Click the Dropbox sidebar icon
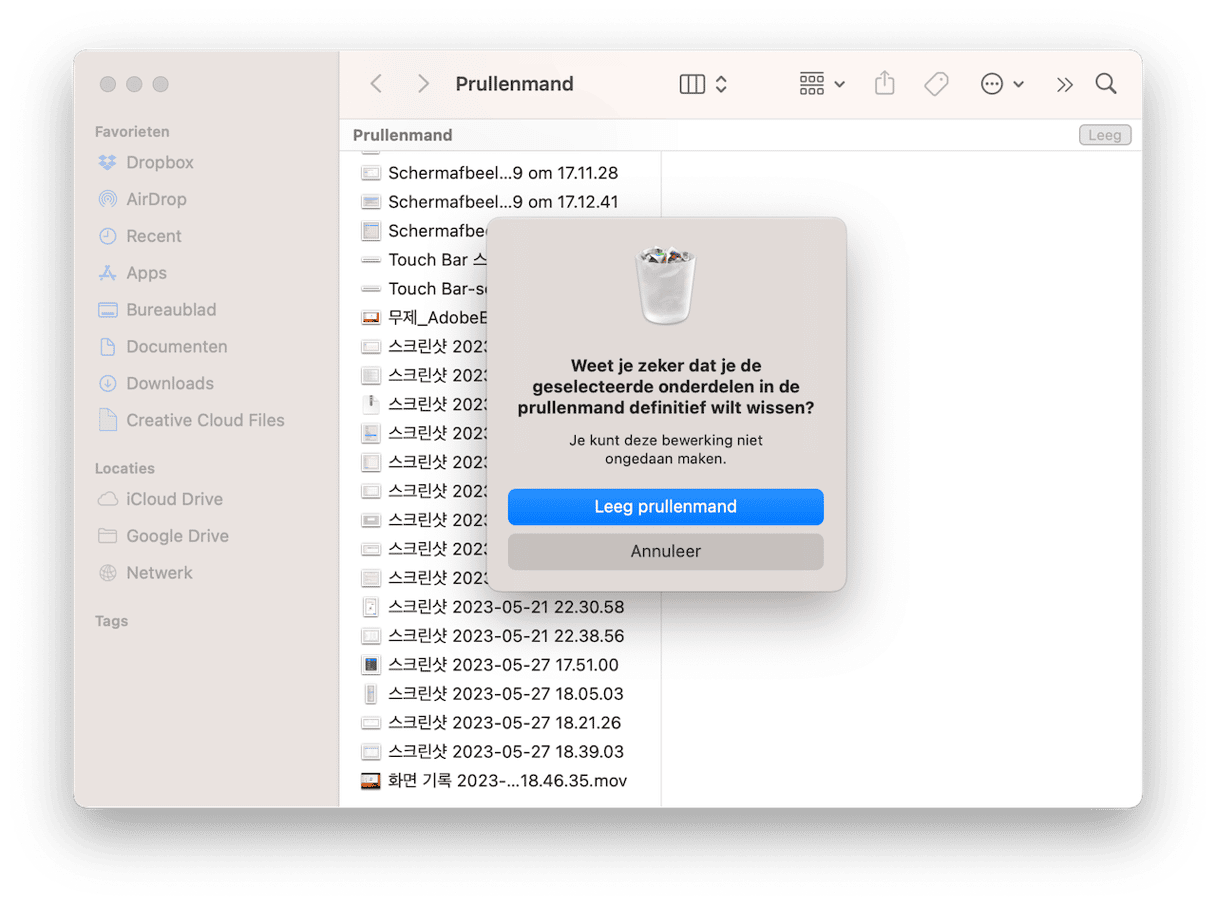Screen dimensions: 1216x905 (x=108, y=162)
